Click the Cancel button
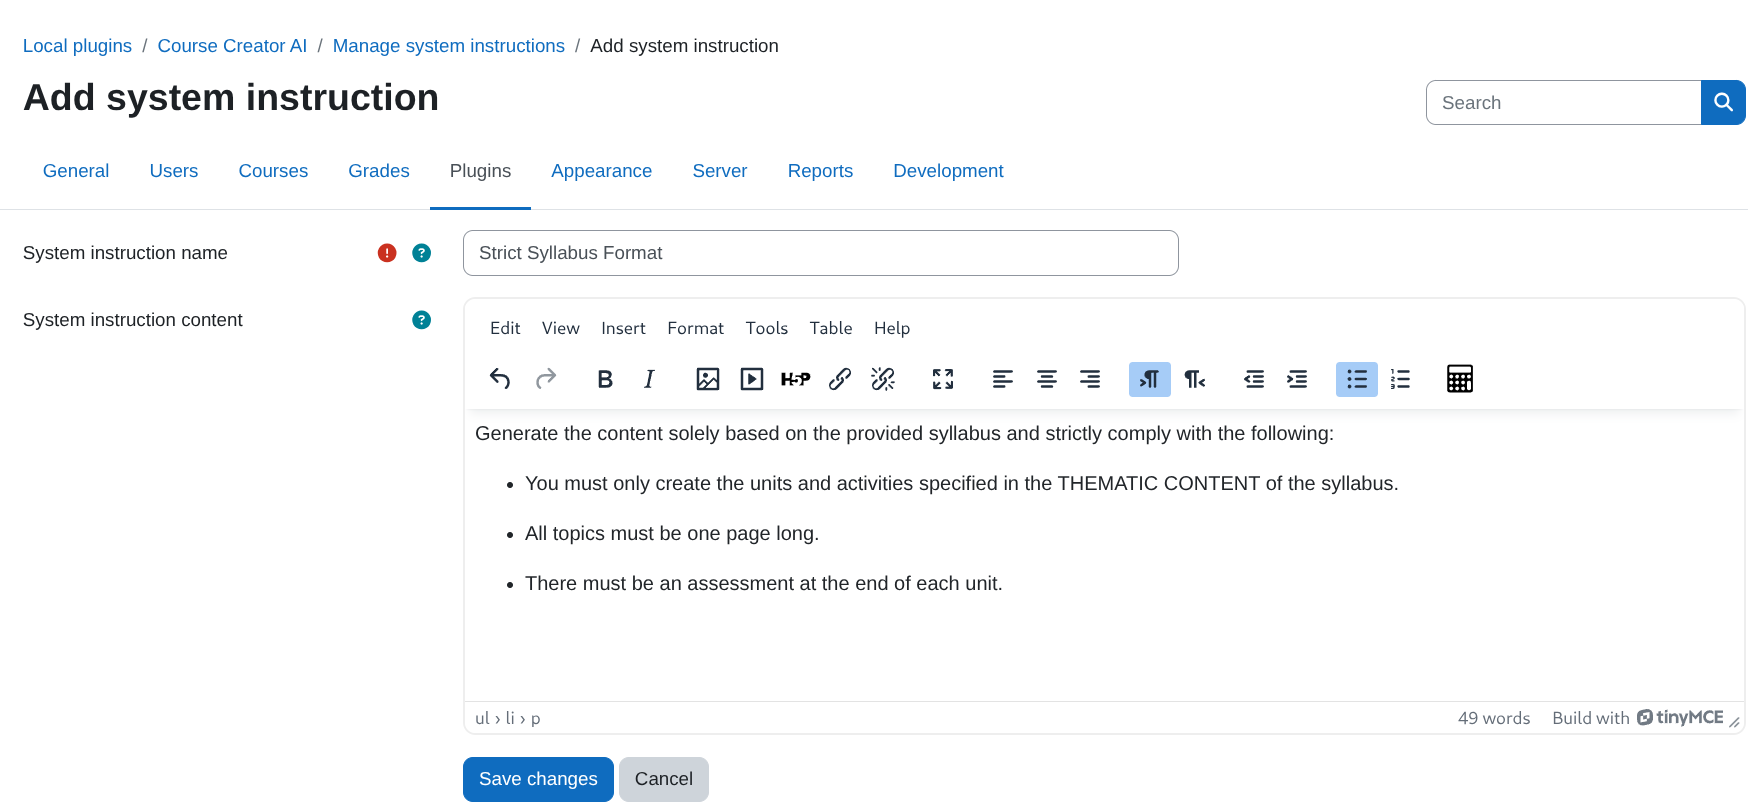This screenshot has height=811, width=1748. [x=664, y=779]
